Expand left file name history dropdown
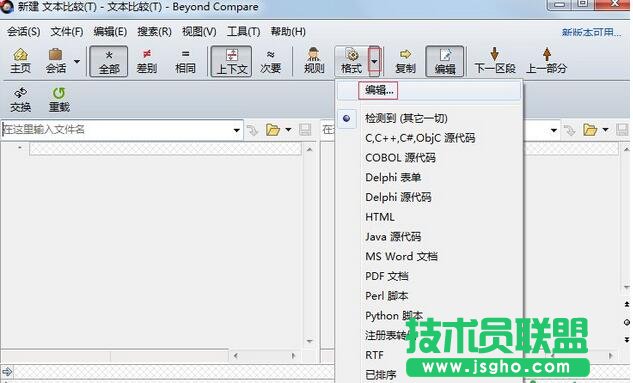This screenshot has height=383, width=633. tap(237, 130)
